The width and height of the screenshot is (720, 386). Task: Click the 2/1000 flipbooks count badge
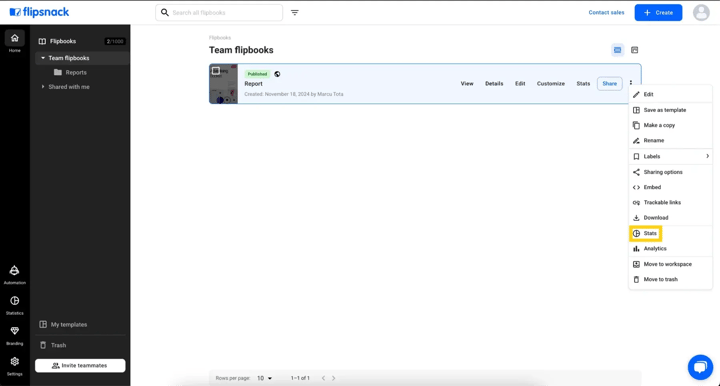pyautogui.click(x=115, y=41)
